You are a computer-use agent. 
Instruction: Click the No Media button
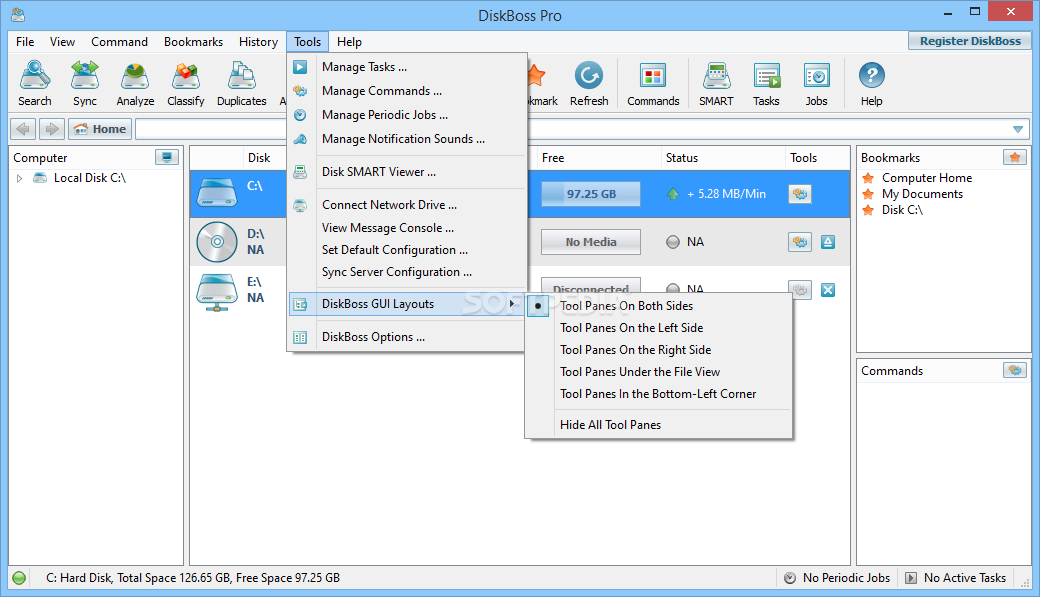(x=591, y=242)
